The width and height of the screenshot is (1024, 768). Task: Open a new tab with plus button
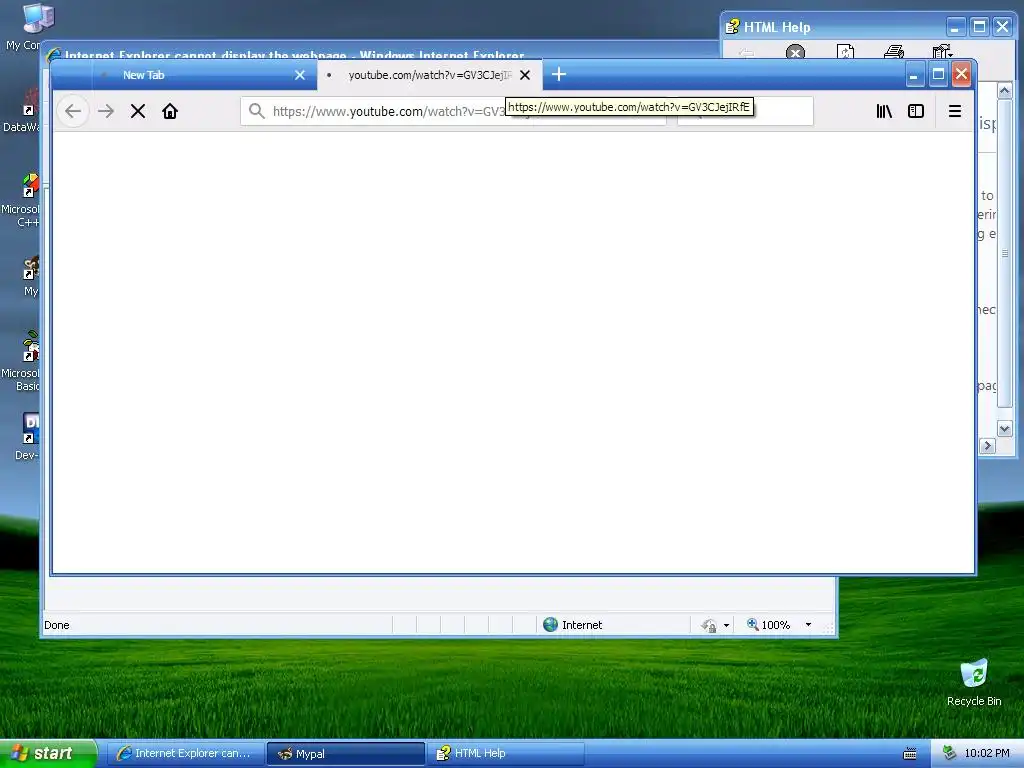click(558, 74)
